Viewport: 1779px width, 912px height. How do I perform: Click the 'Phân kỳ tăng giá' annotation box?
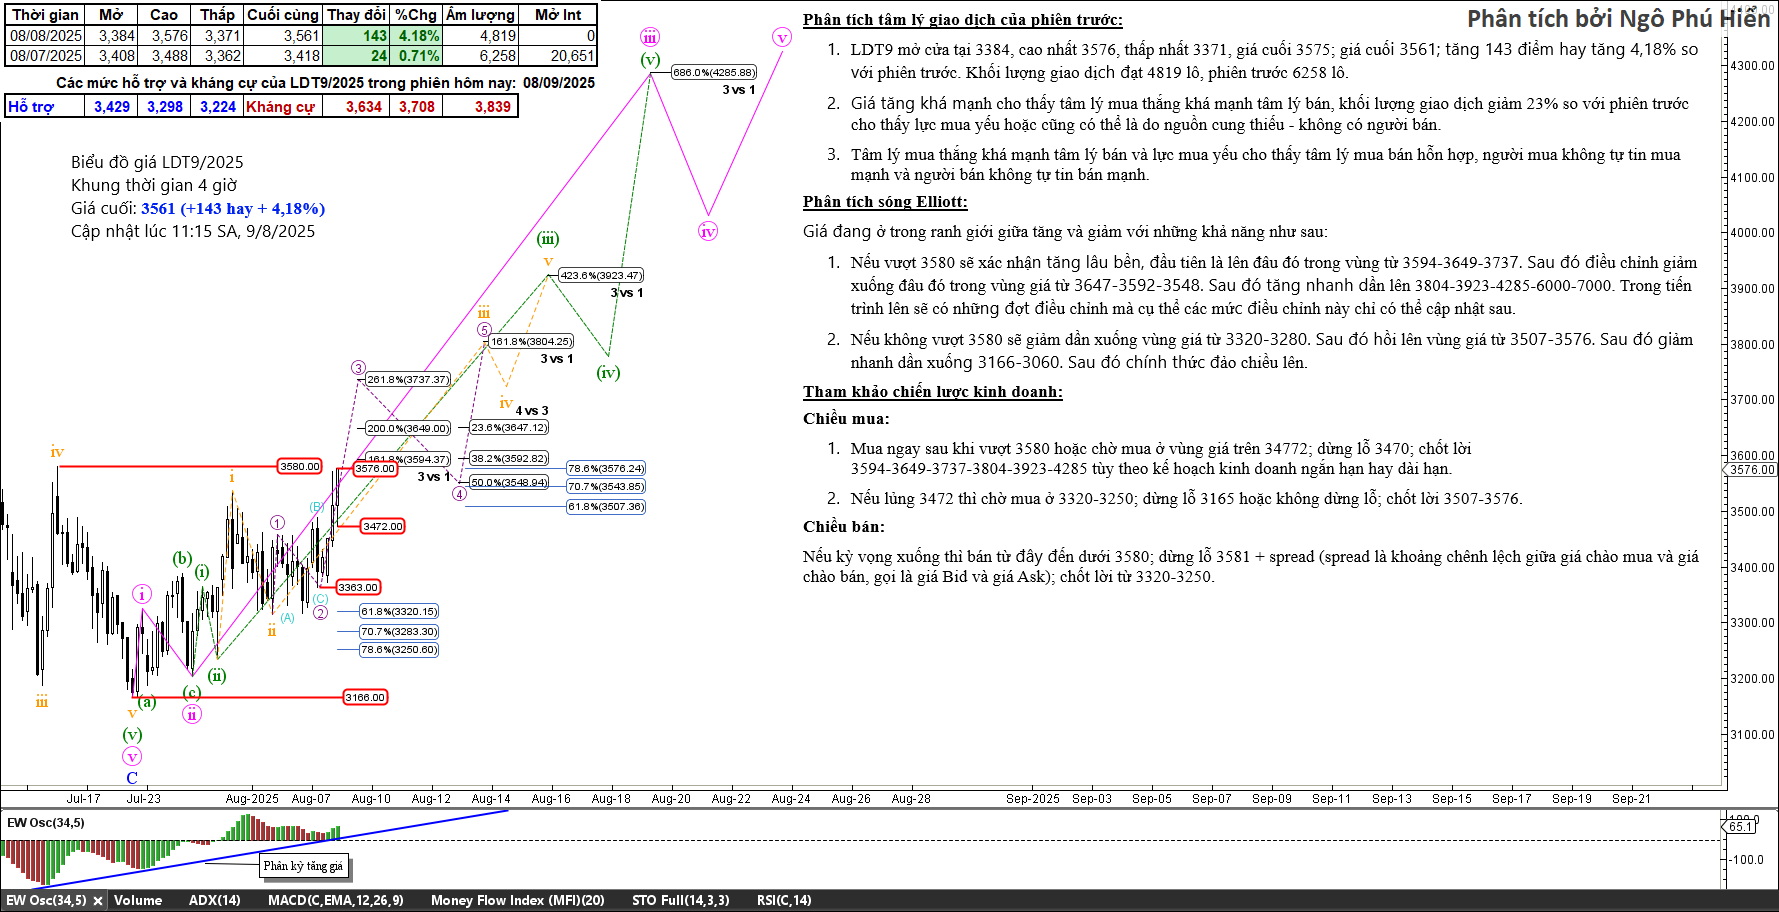click(303, 866)
